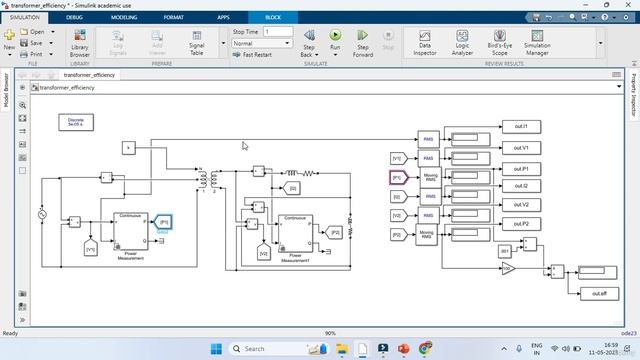Viewport: 640px width, 360px height.
Task: Open the Simulation Manager
Action: [537, 43]
